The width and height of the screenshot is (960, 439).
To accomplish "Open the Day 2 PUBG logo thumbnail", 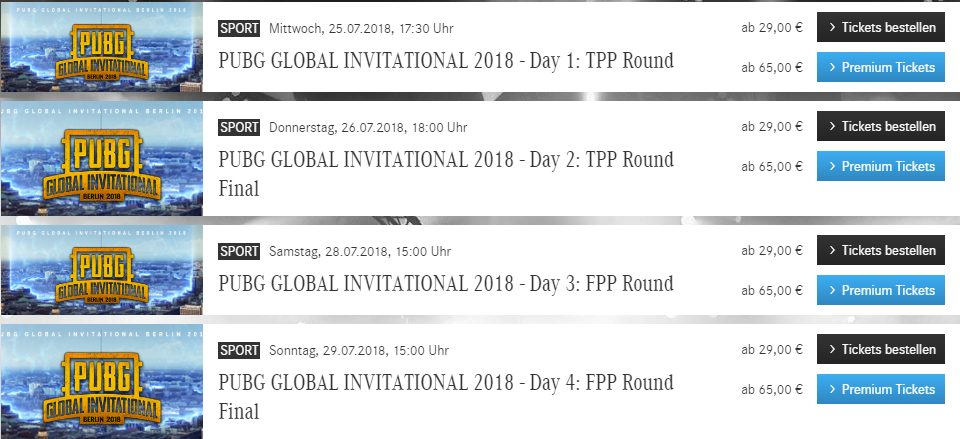I will tap(102, 158).
